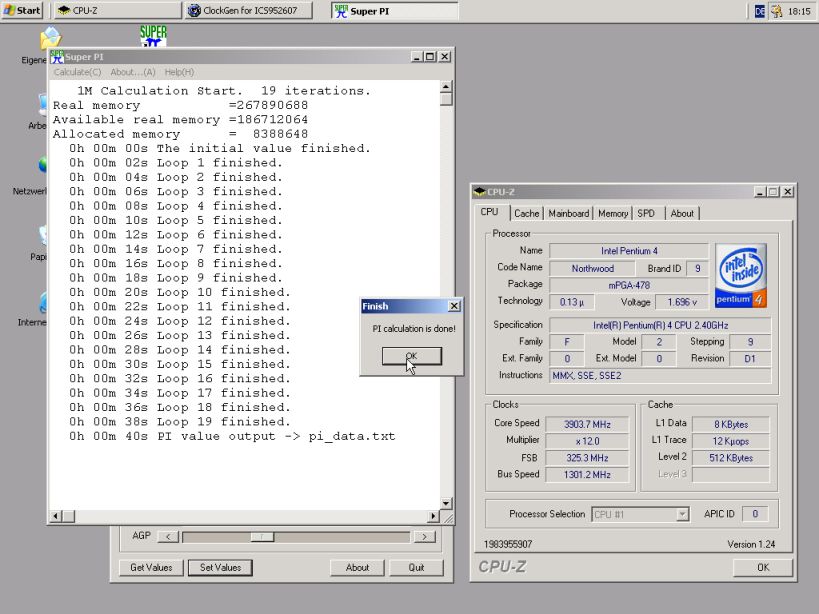This screenshot has width=819, height=614.
Task: Activate Super PI taskbar button
Action: 394,10
